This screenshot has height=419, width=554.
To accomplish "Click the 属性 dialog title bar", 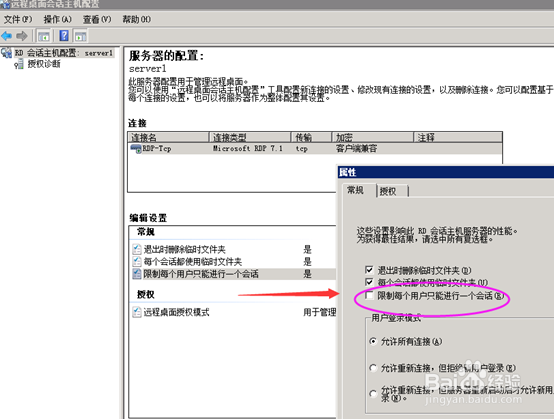I will (446, 172).
